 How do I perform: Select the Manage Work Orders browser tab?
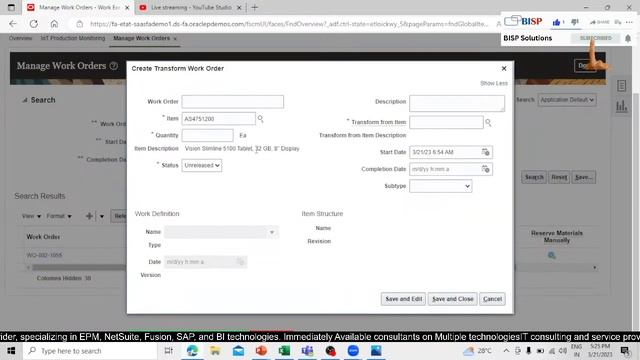click(79, 7)
